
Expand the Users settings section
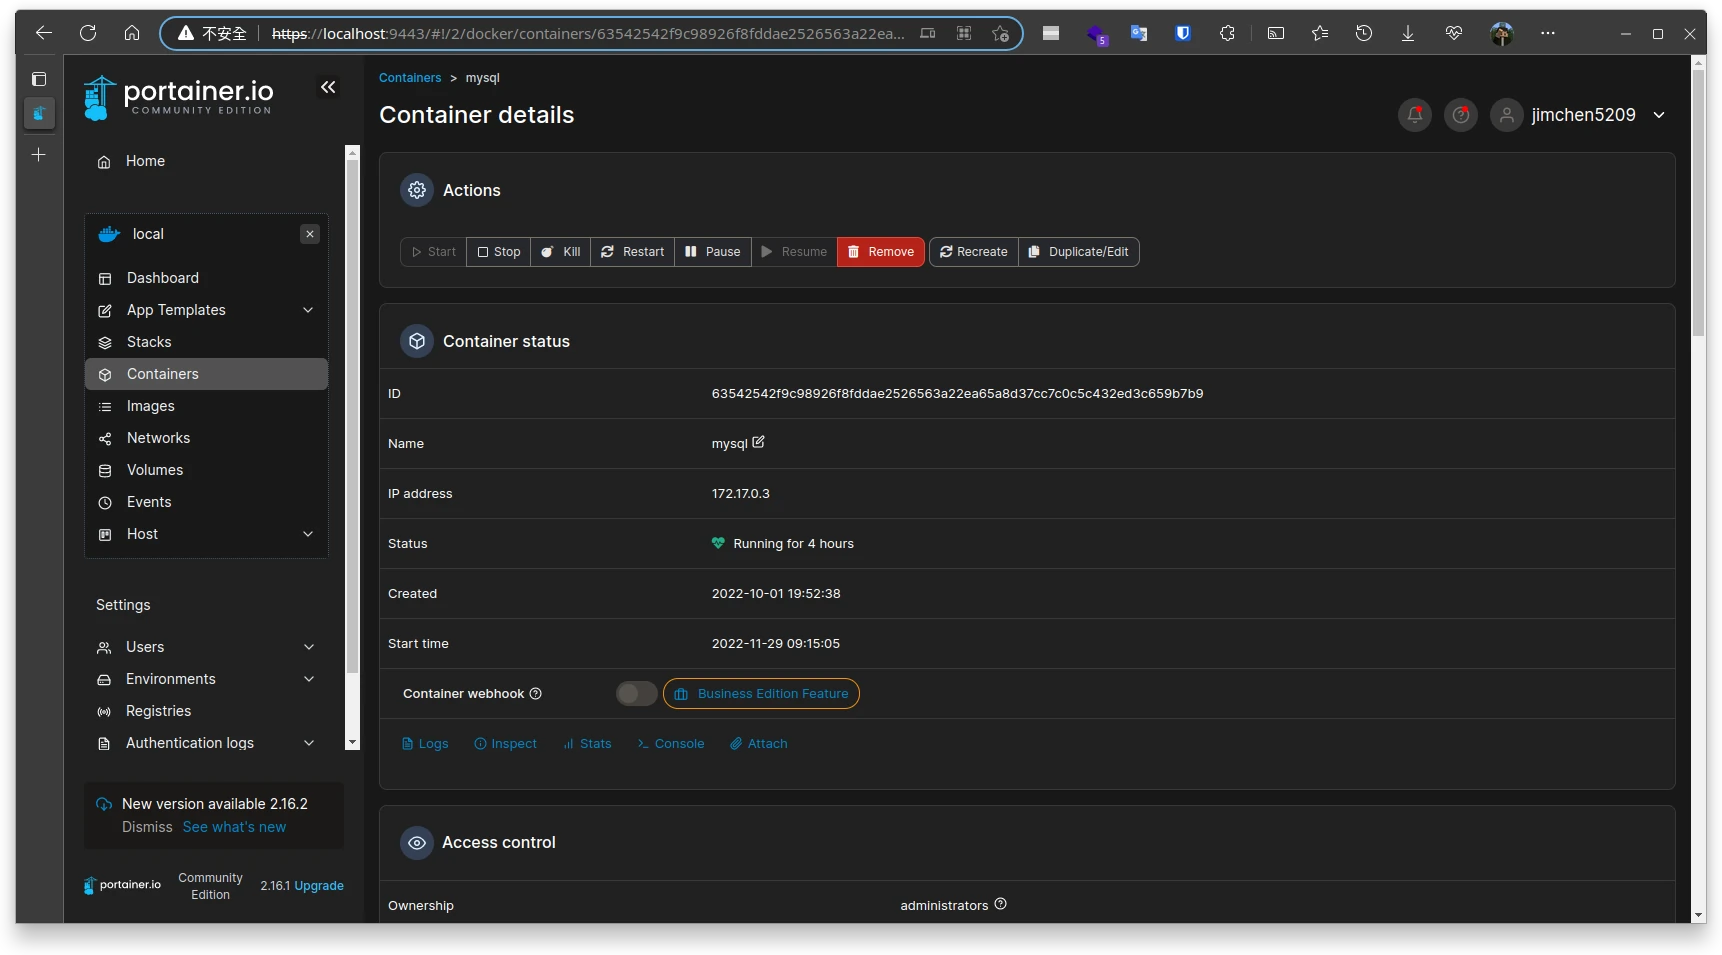point(309,647)
